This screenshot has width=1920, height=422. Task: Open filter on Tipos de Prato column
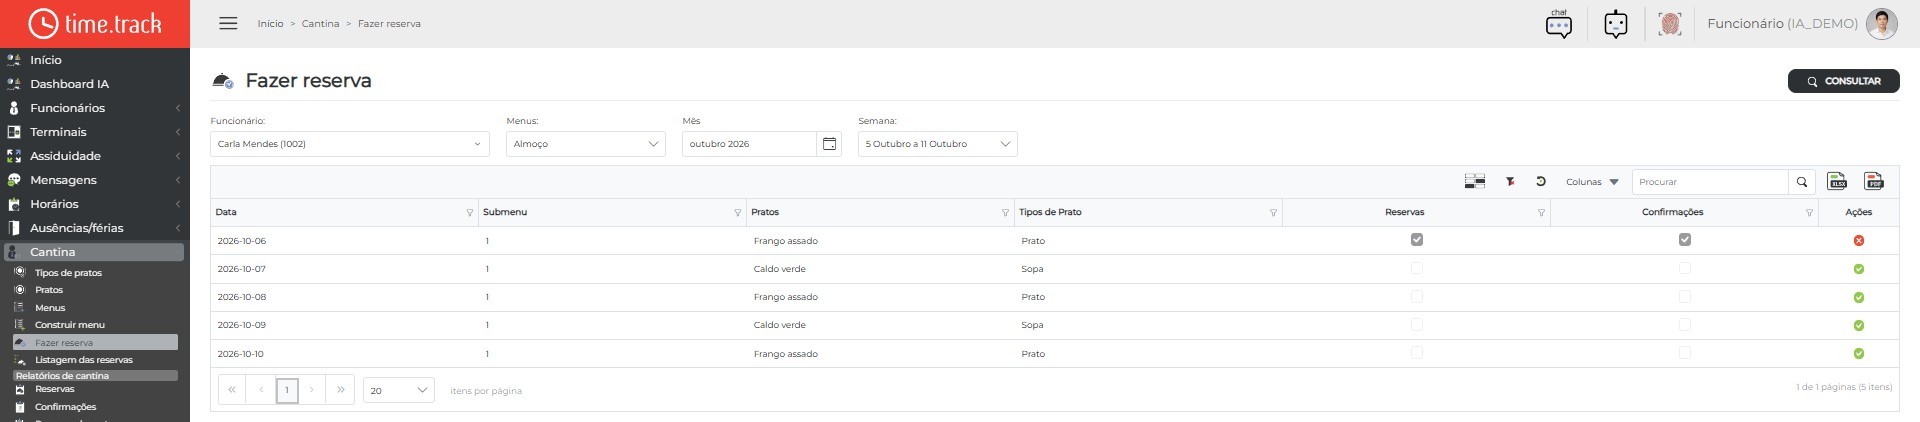(1273, 213)
